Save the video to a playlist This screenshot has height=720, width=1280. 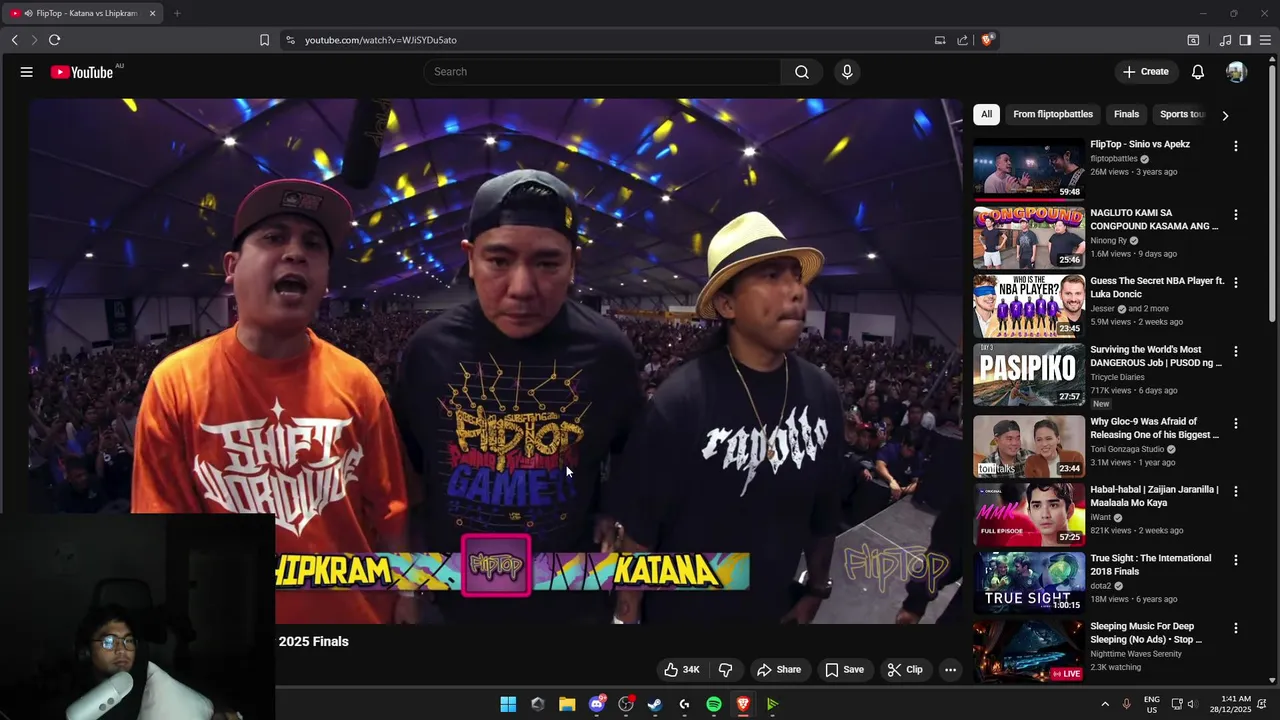(844, 670)
